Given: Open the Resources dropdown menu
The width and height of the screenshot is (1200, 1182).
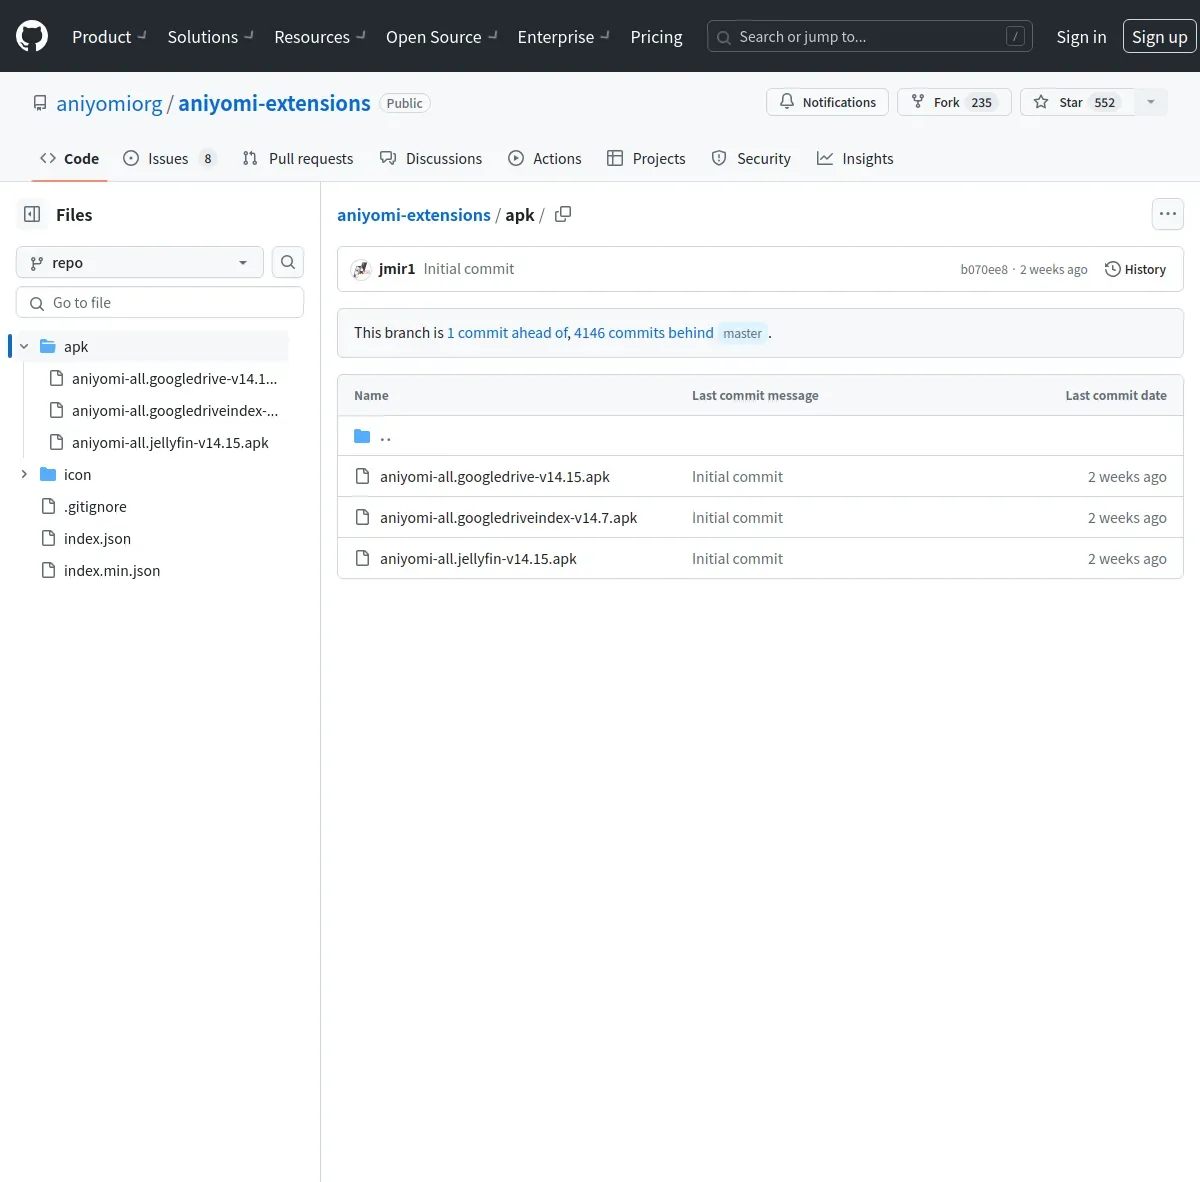Looking at the screenshot, I should tap(320, 37).
